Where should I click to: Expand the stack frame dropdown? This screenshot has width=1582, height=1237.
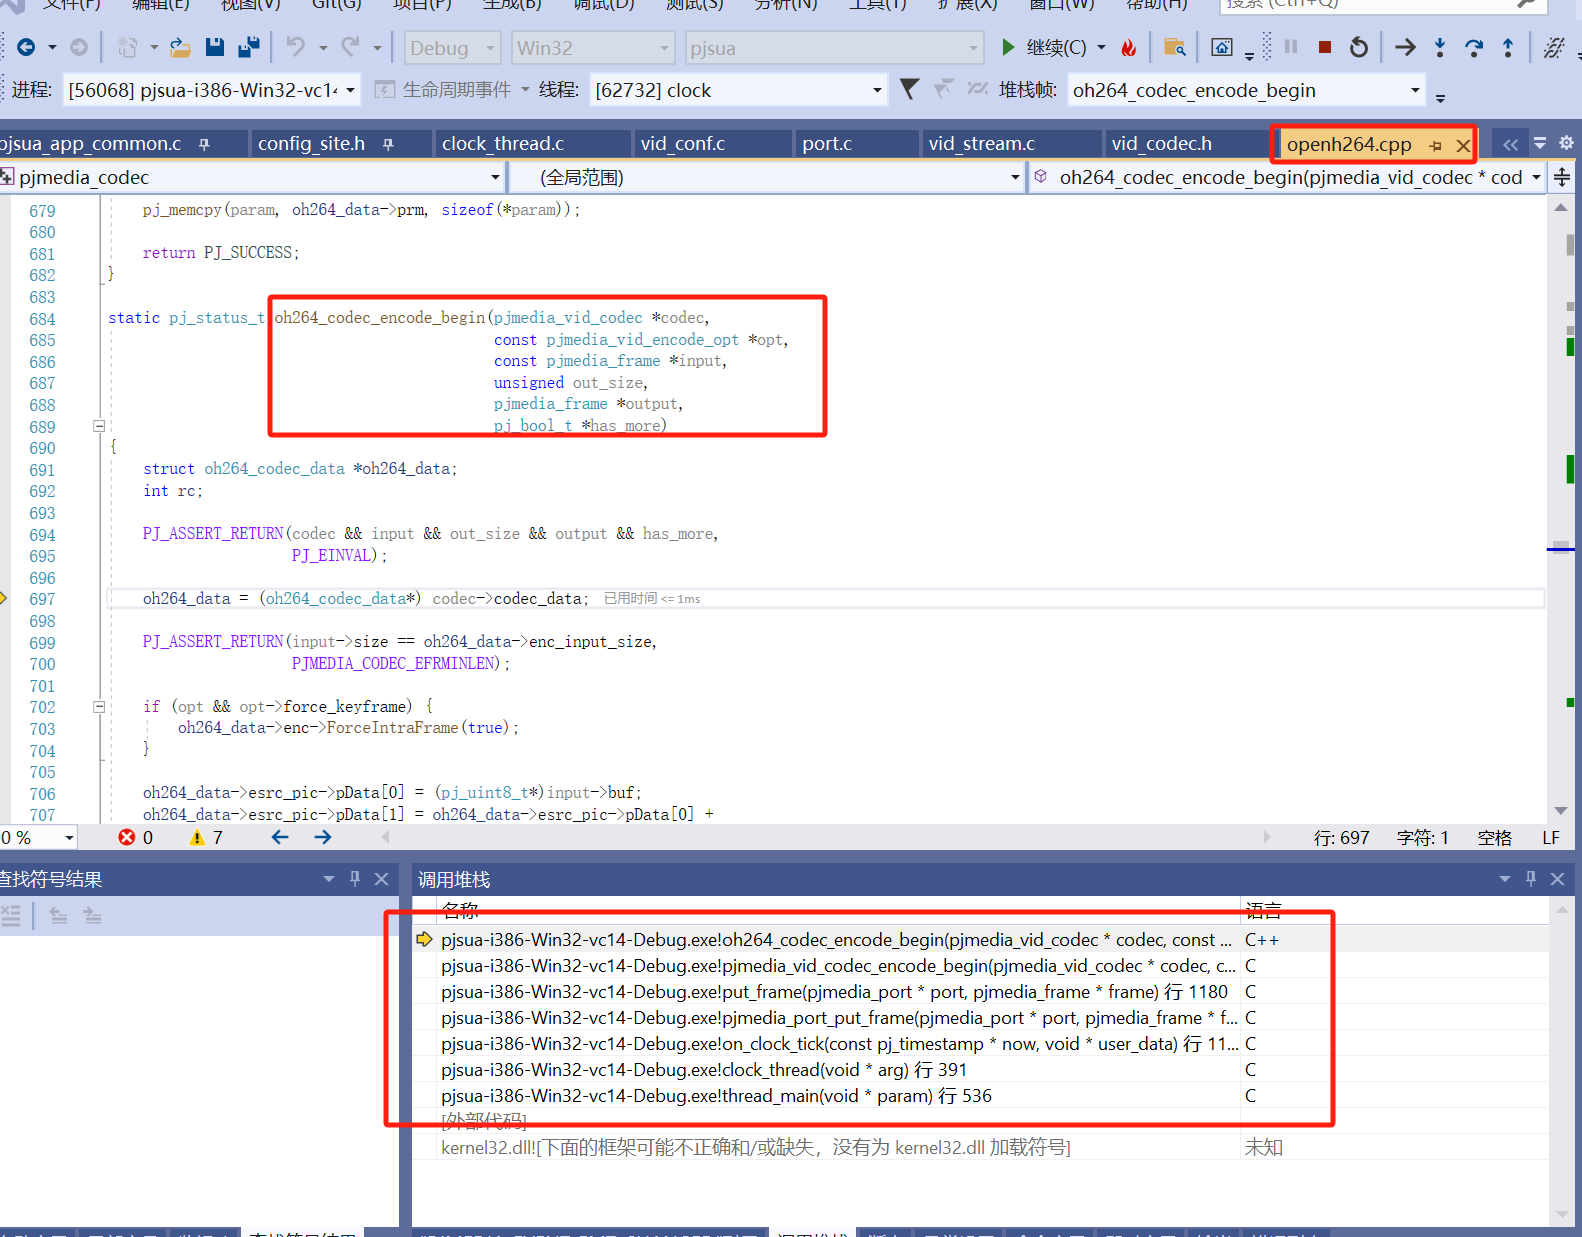pos(1415,90)
